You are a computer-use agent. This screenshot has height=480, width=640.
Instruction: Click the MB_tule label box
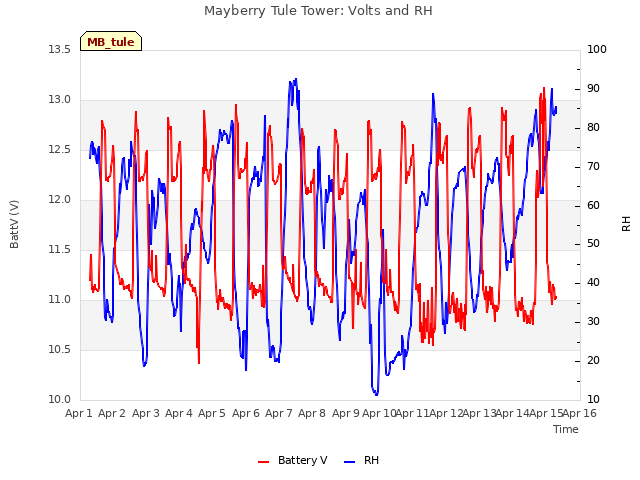[x=111, y=41]
